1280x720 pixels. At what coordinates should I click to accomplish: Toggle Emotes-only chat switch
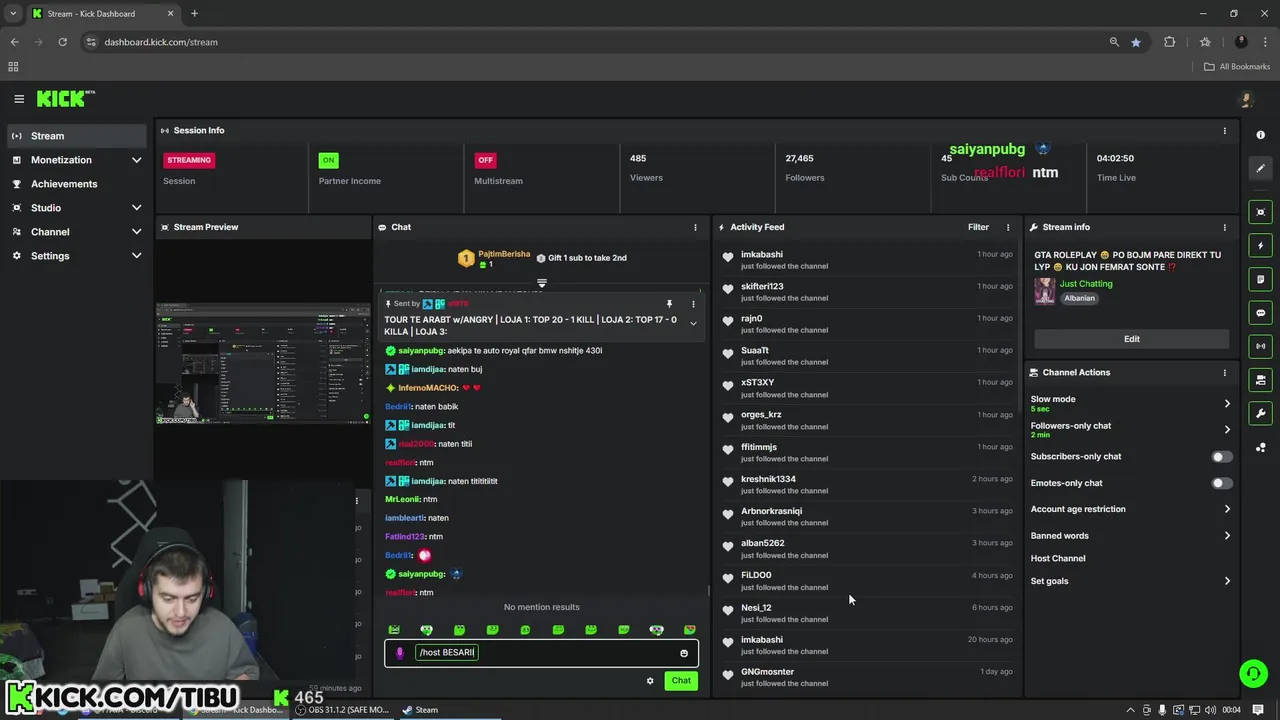pyautogui.click(x=1222, y=483)
